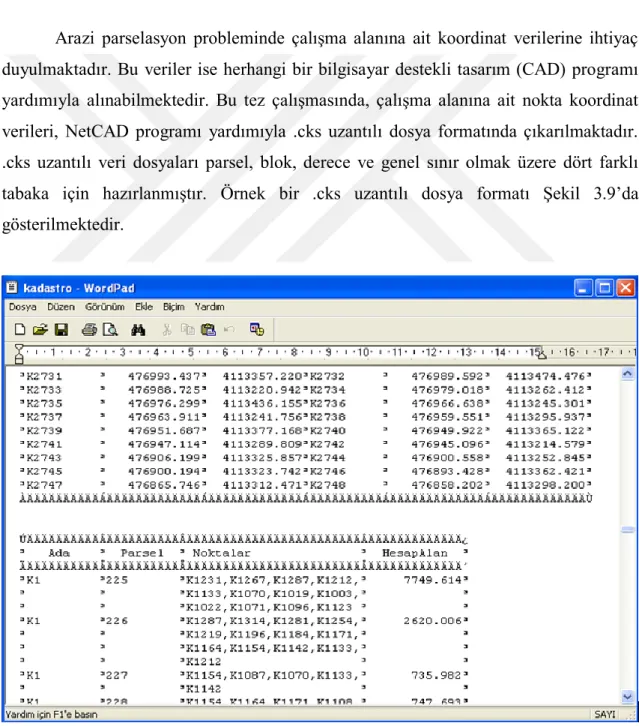Click the left indent marker on the ruler

pos(19,354)
